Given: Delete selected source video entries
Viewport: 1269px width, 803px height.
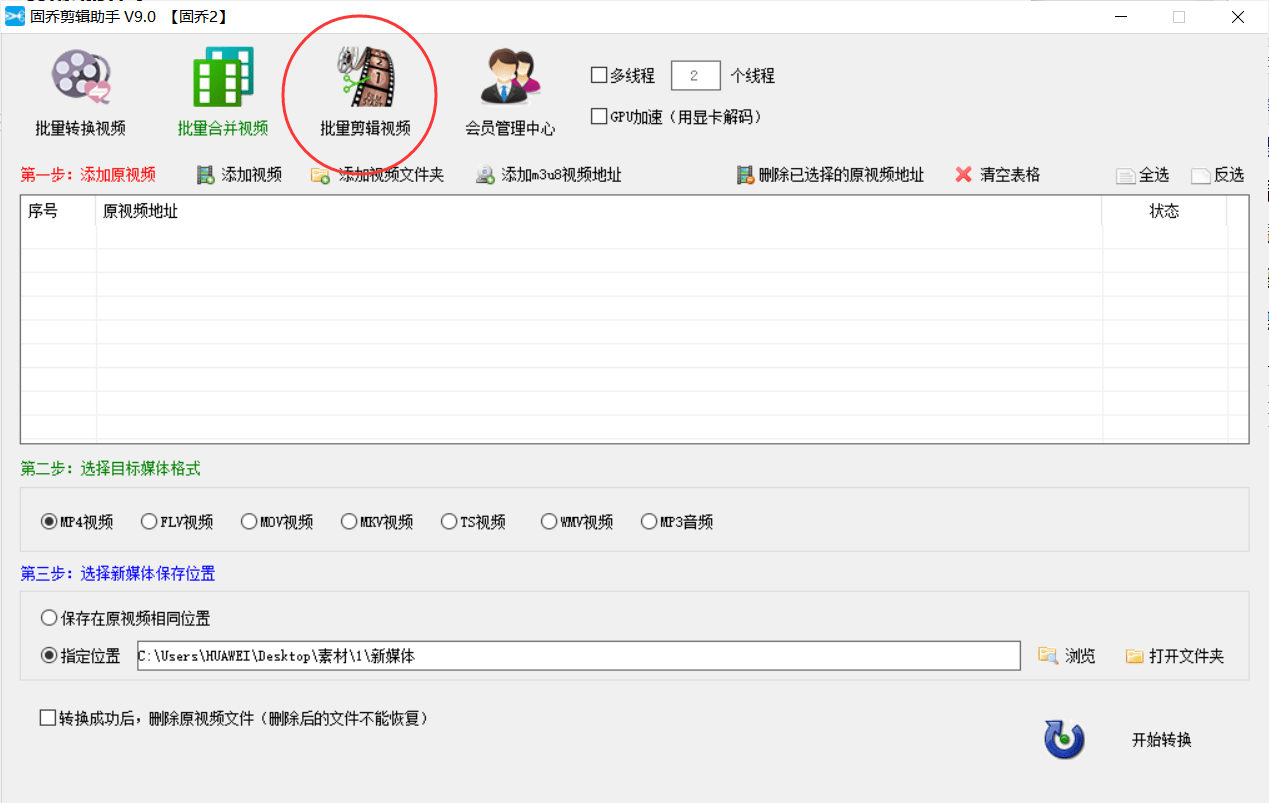Looking at the screenshot, I should click(832, 174).
